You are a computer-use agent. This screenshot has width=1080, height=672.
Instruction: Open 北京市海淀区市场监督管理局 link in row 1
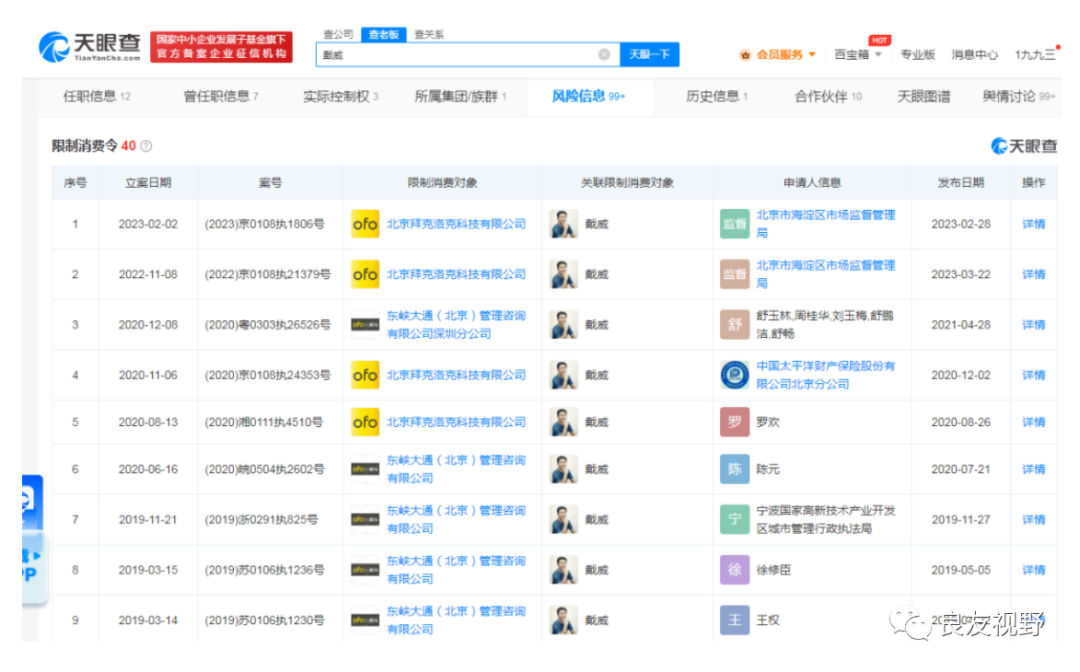825,224
